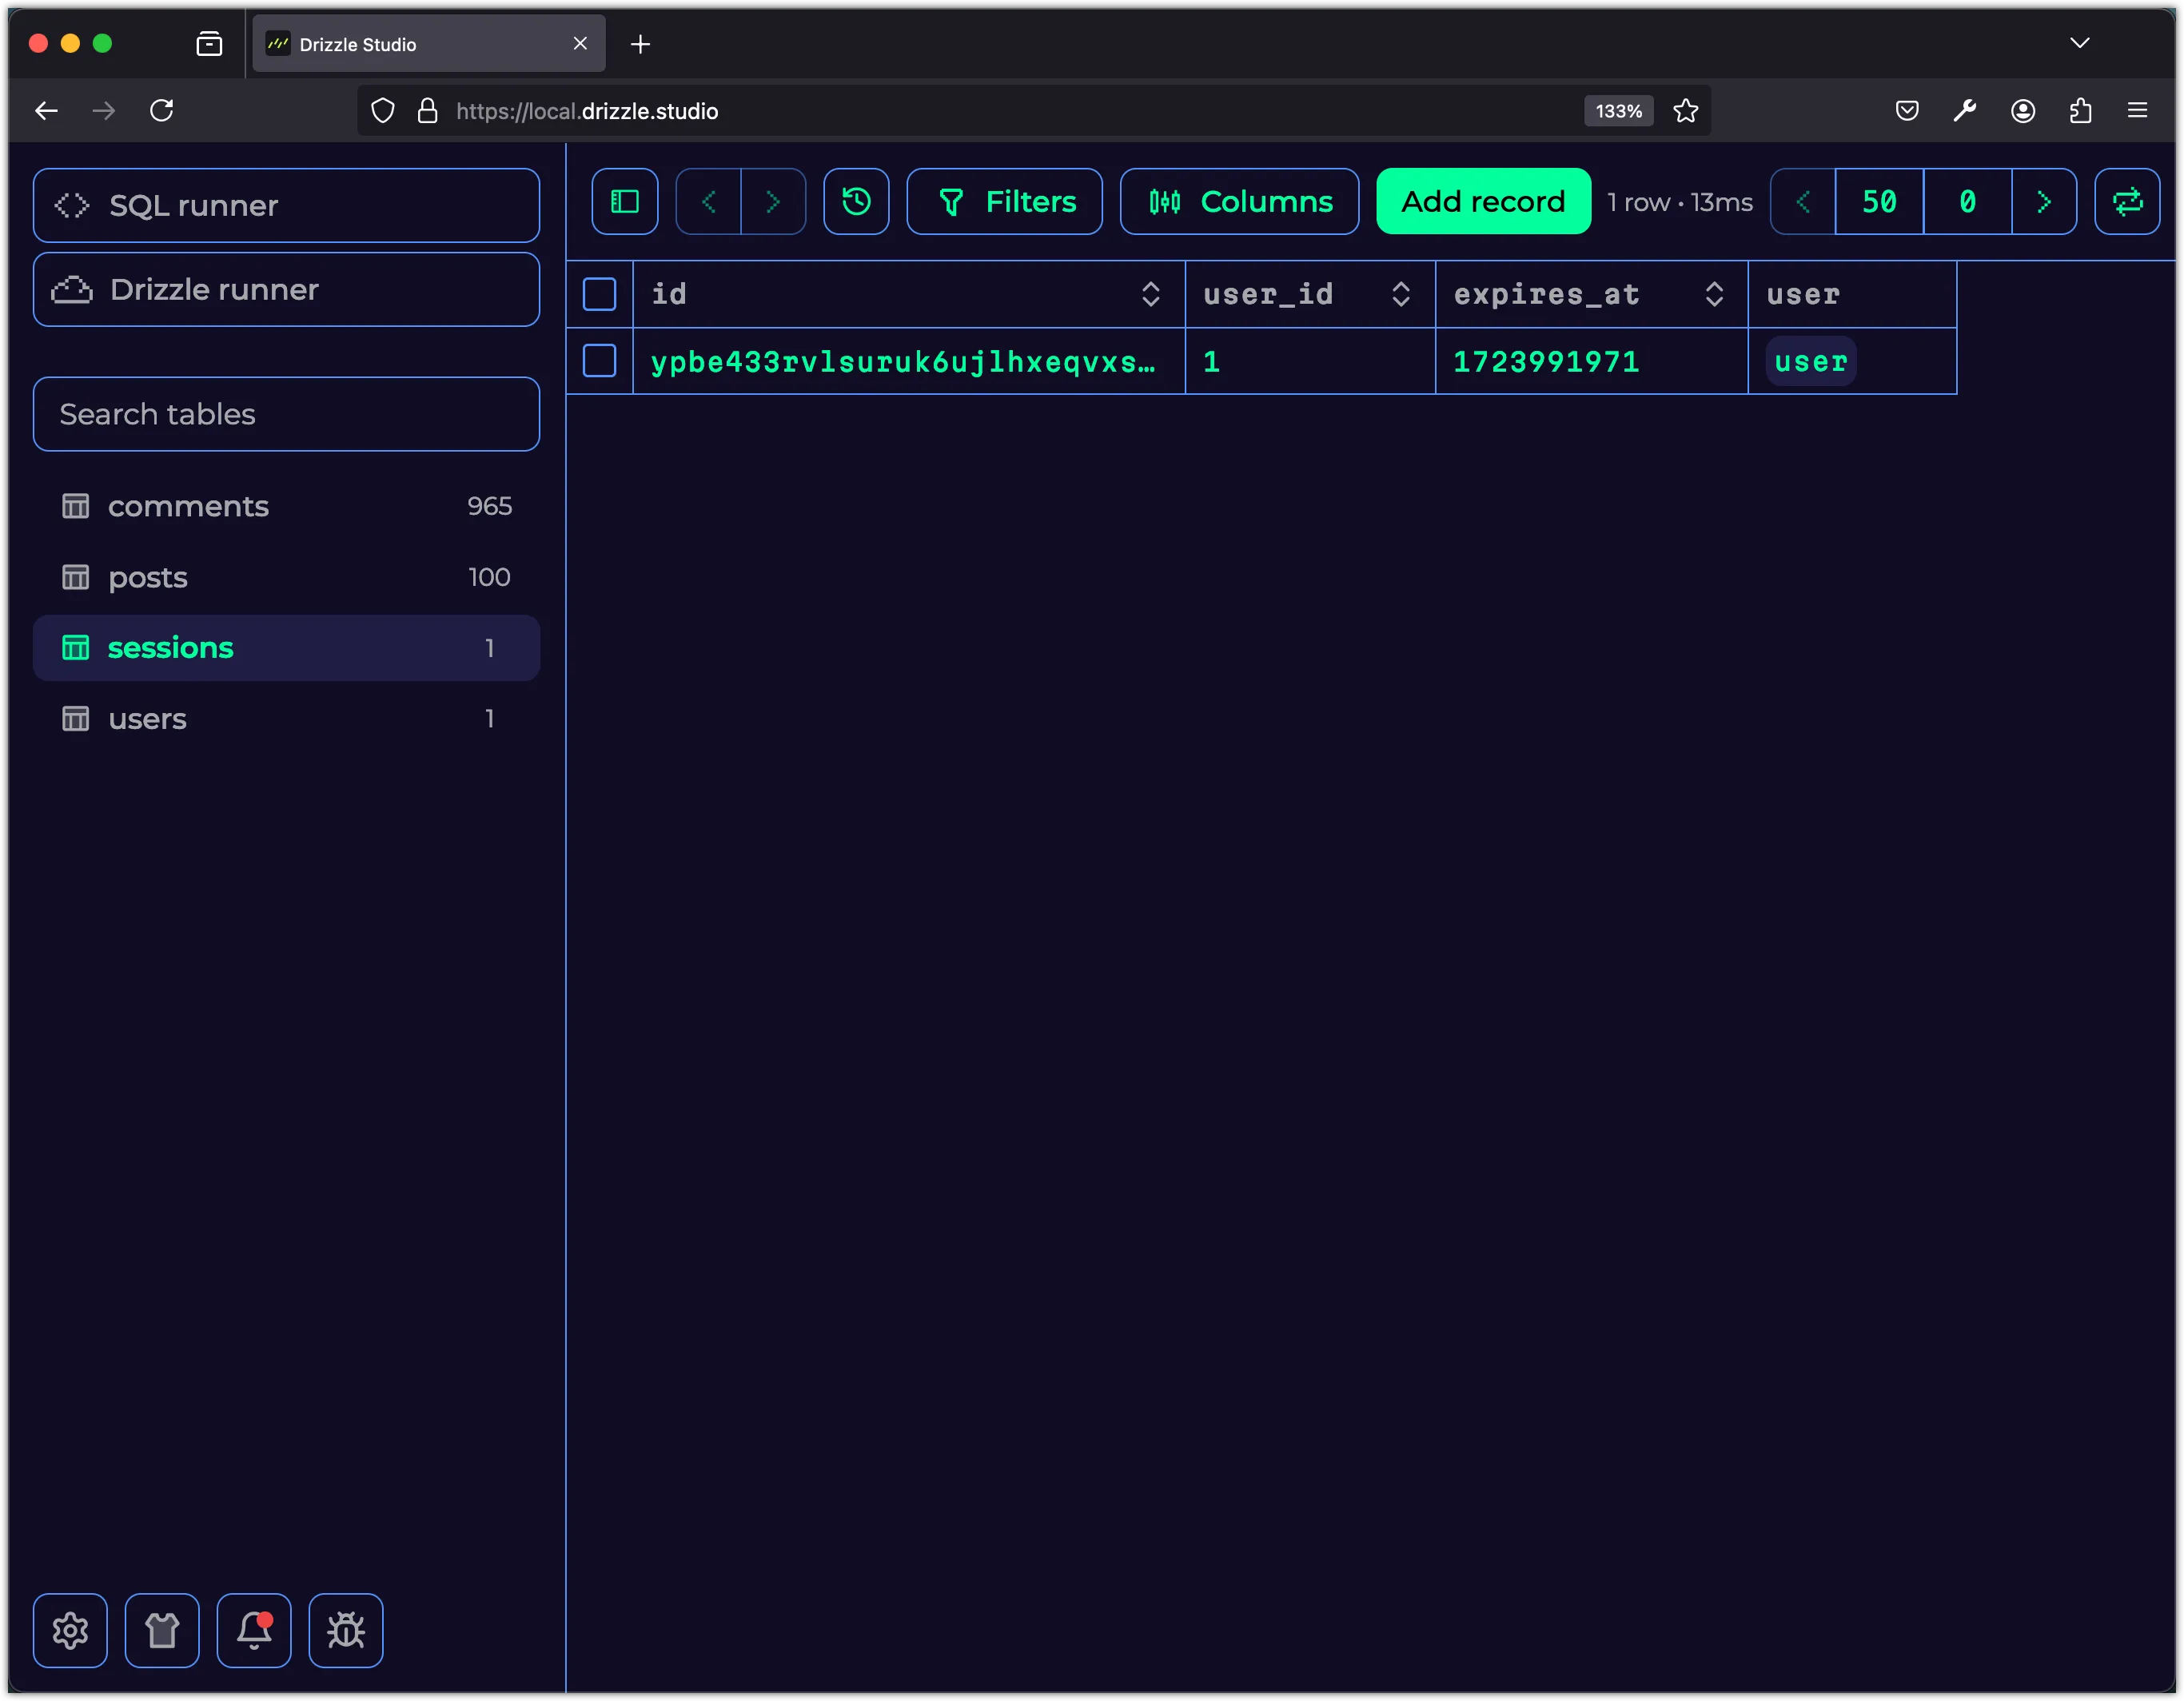Bookmark this page with star icon
The width and height of the screenshot is (2184, 1701).
(x=1686, y=110)
